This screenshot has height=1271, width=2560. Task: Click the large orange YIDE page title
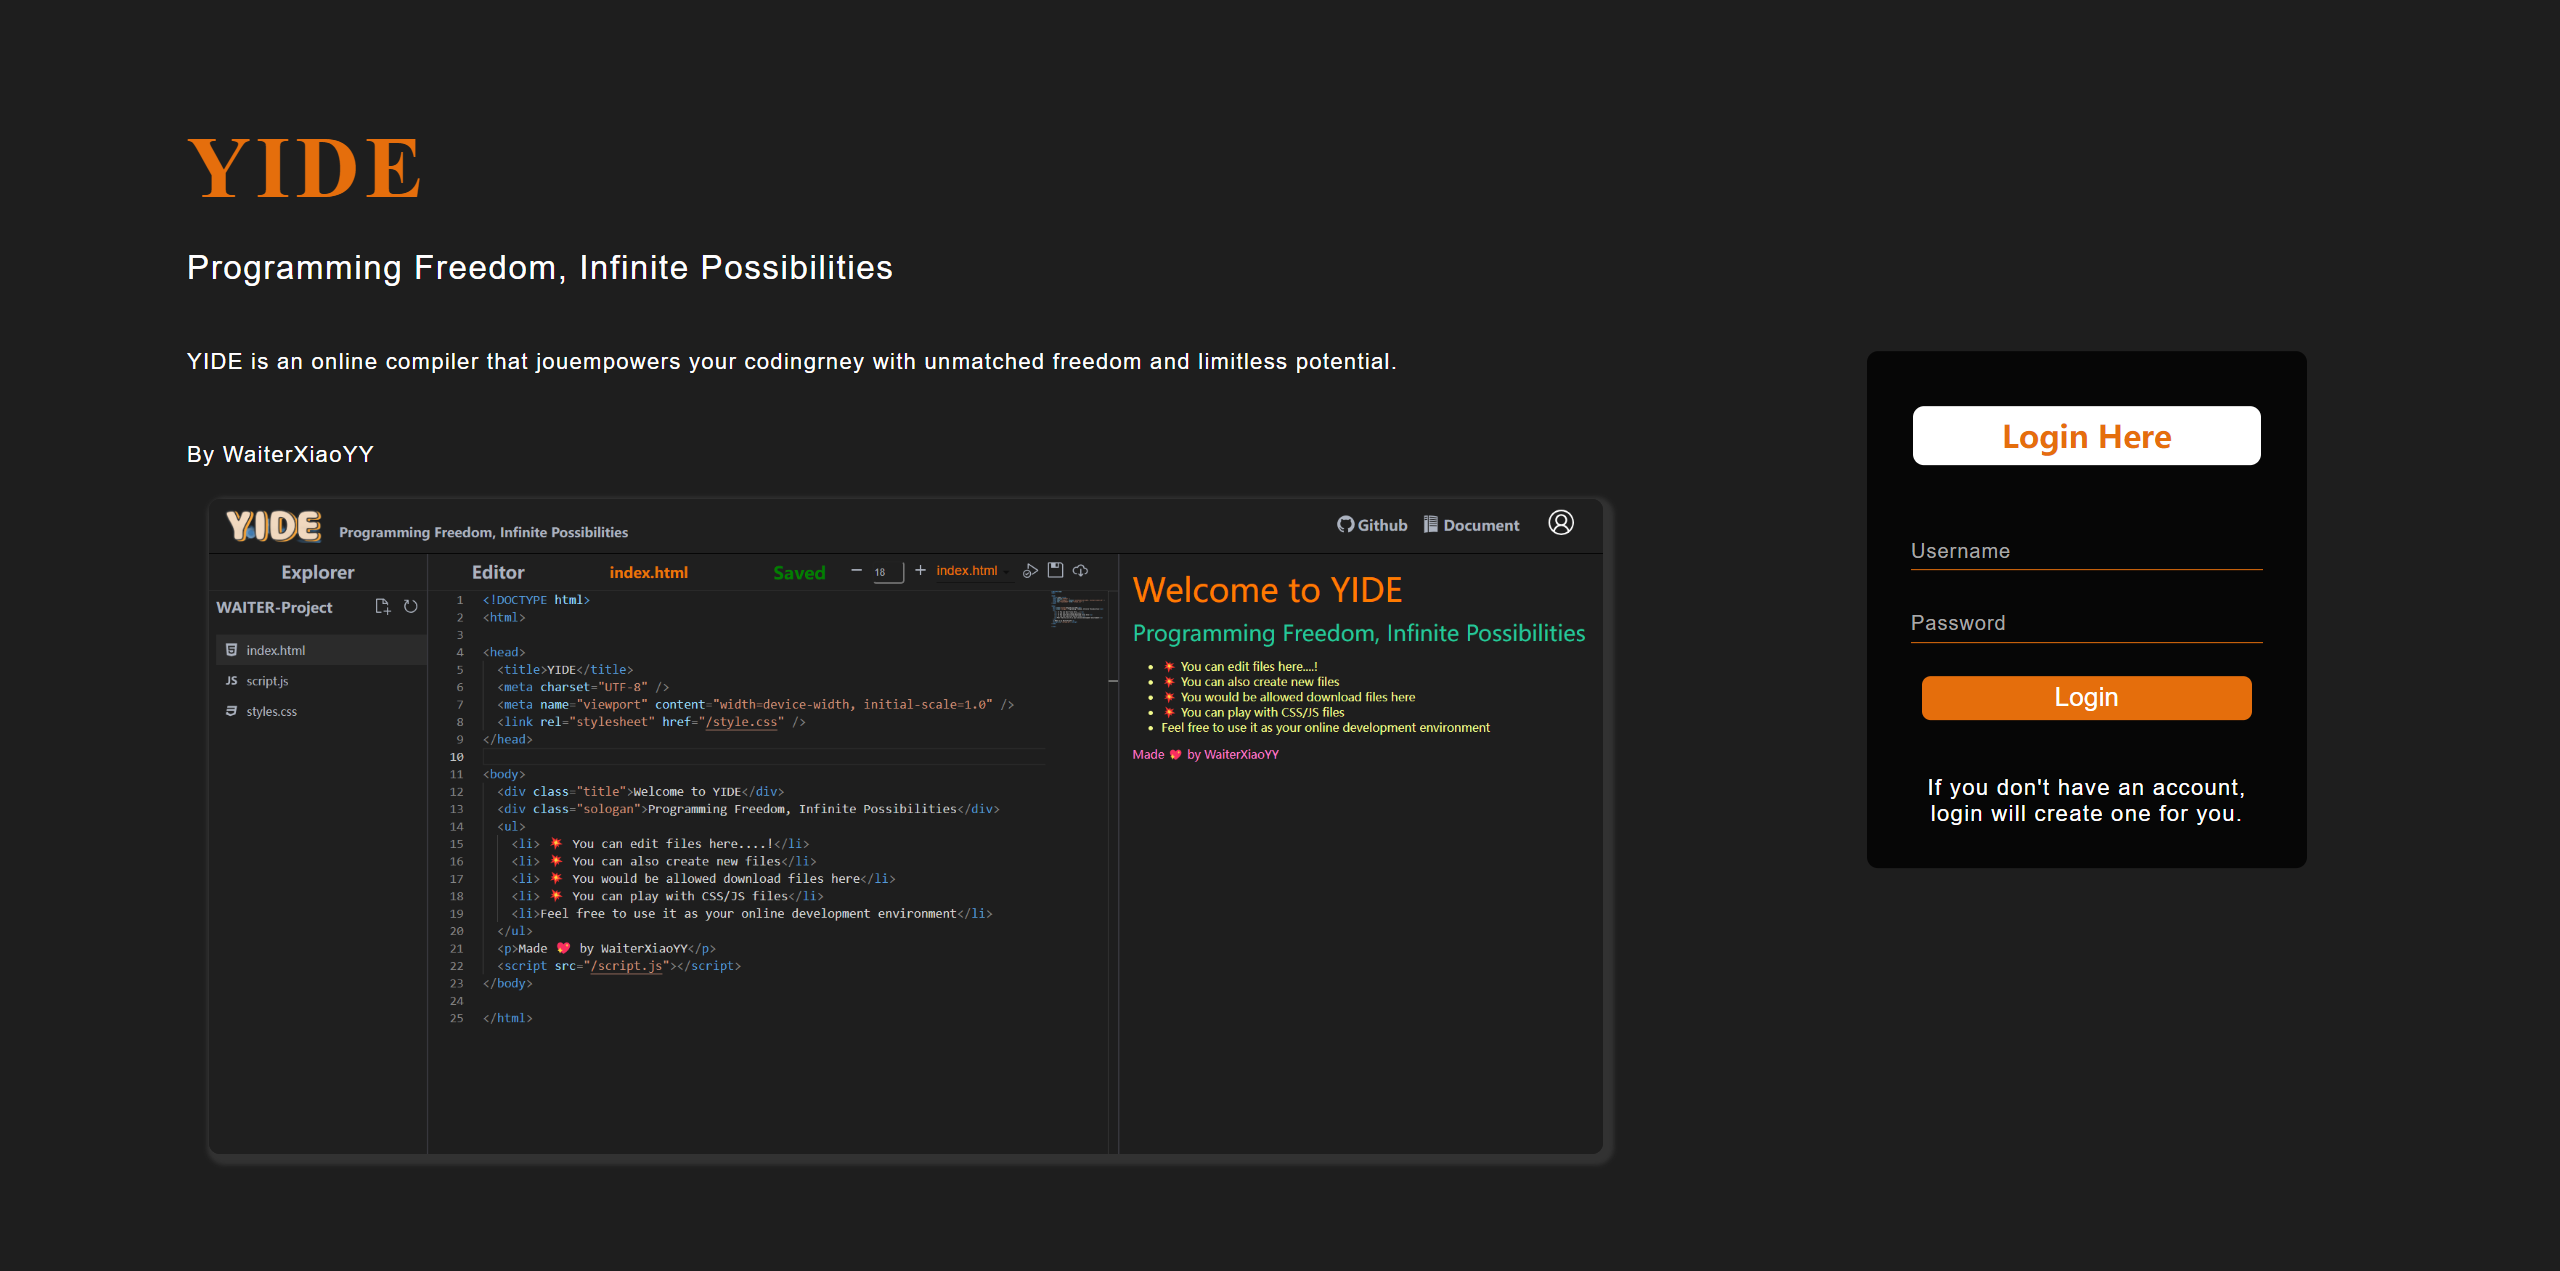[304, 168]
